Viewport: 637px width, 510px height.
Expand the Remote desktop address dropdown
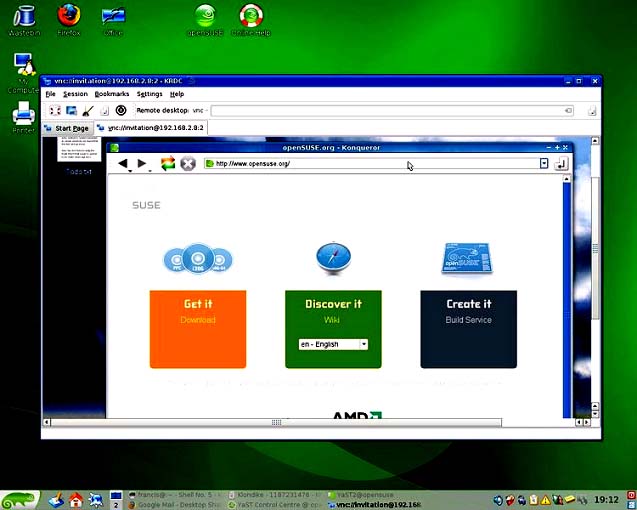click(568, 110)
